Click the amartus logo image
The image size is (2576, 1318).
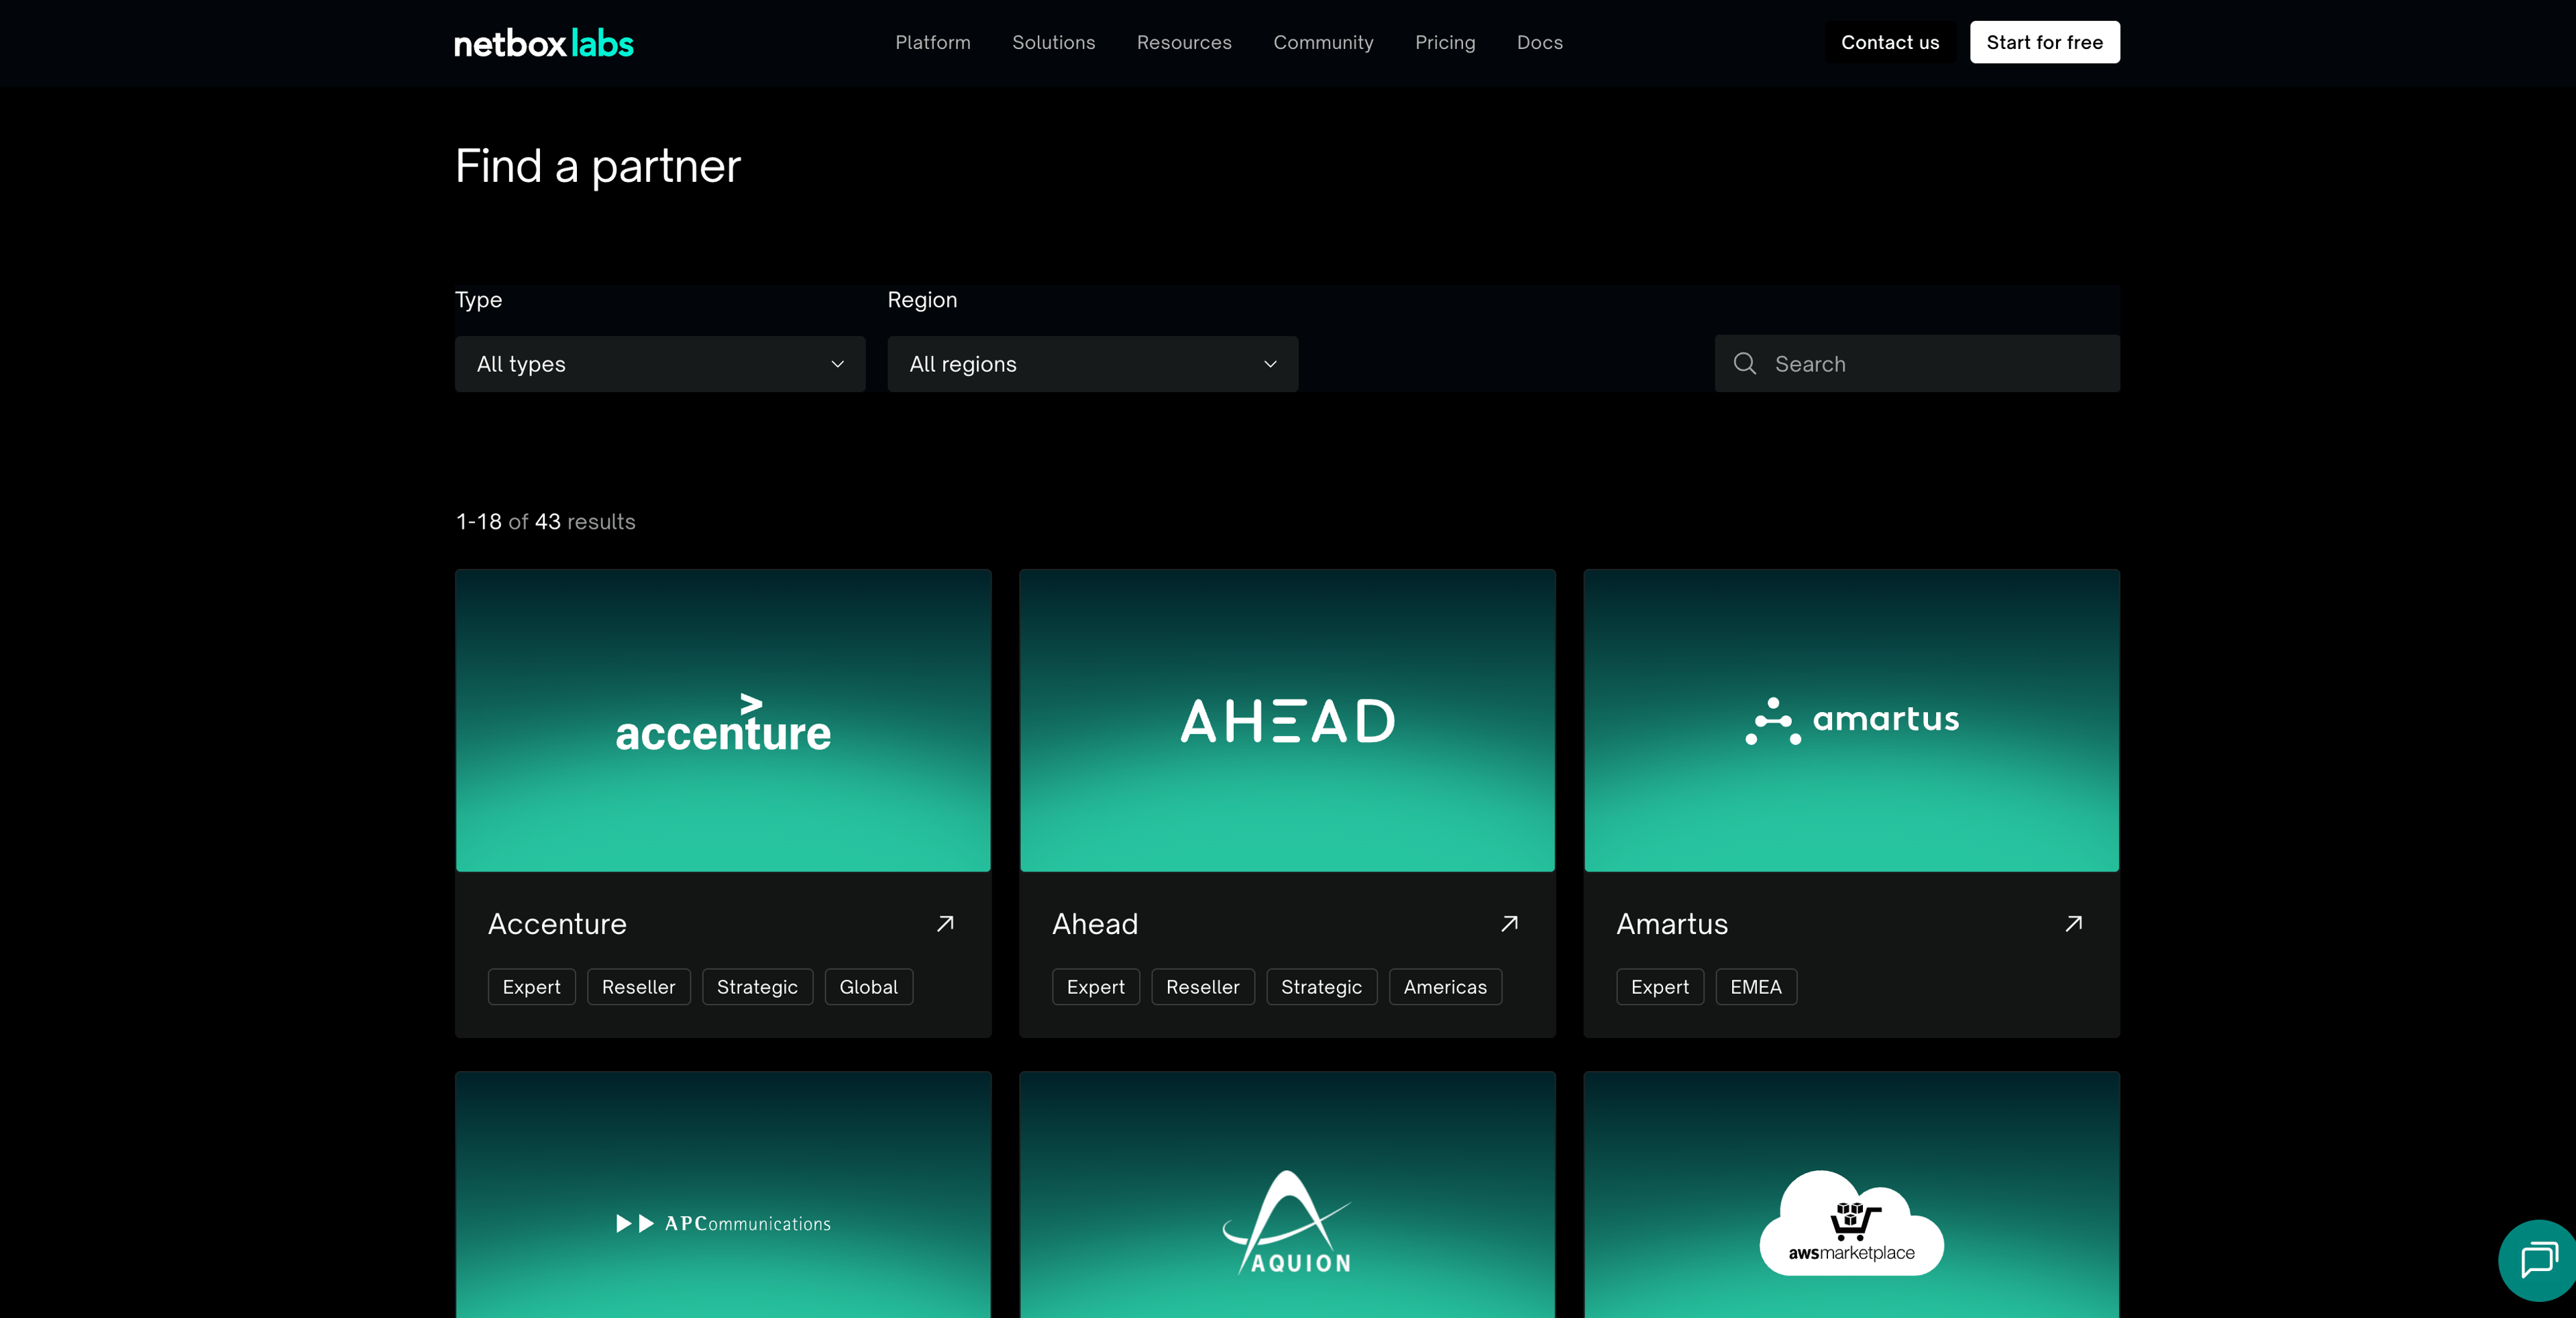[1851, 721]
